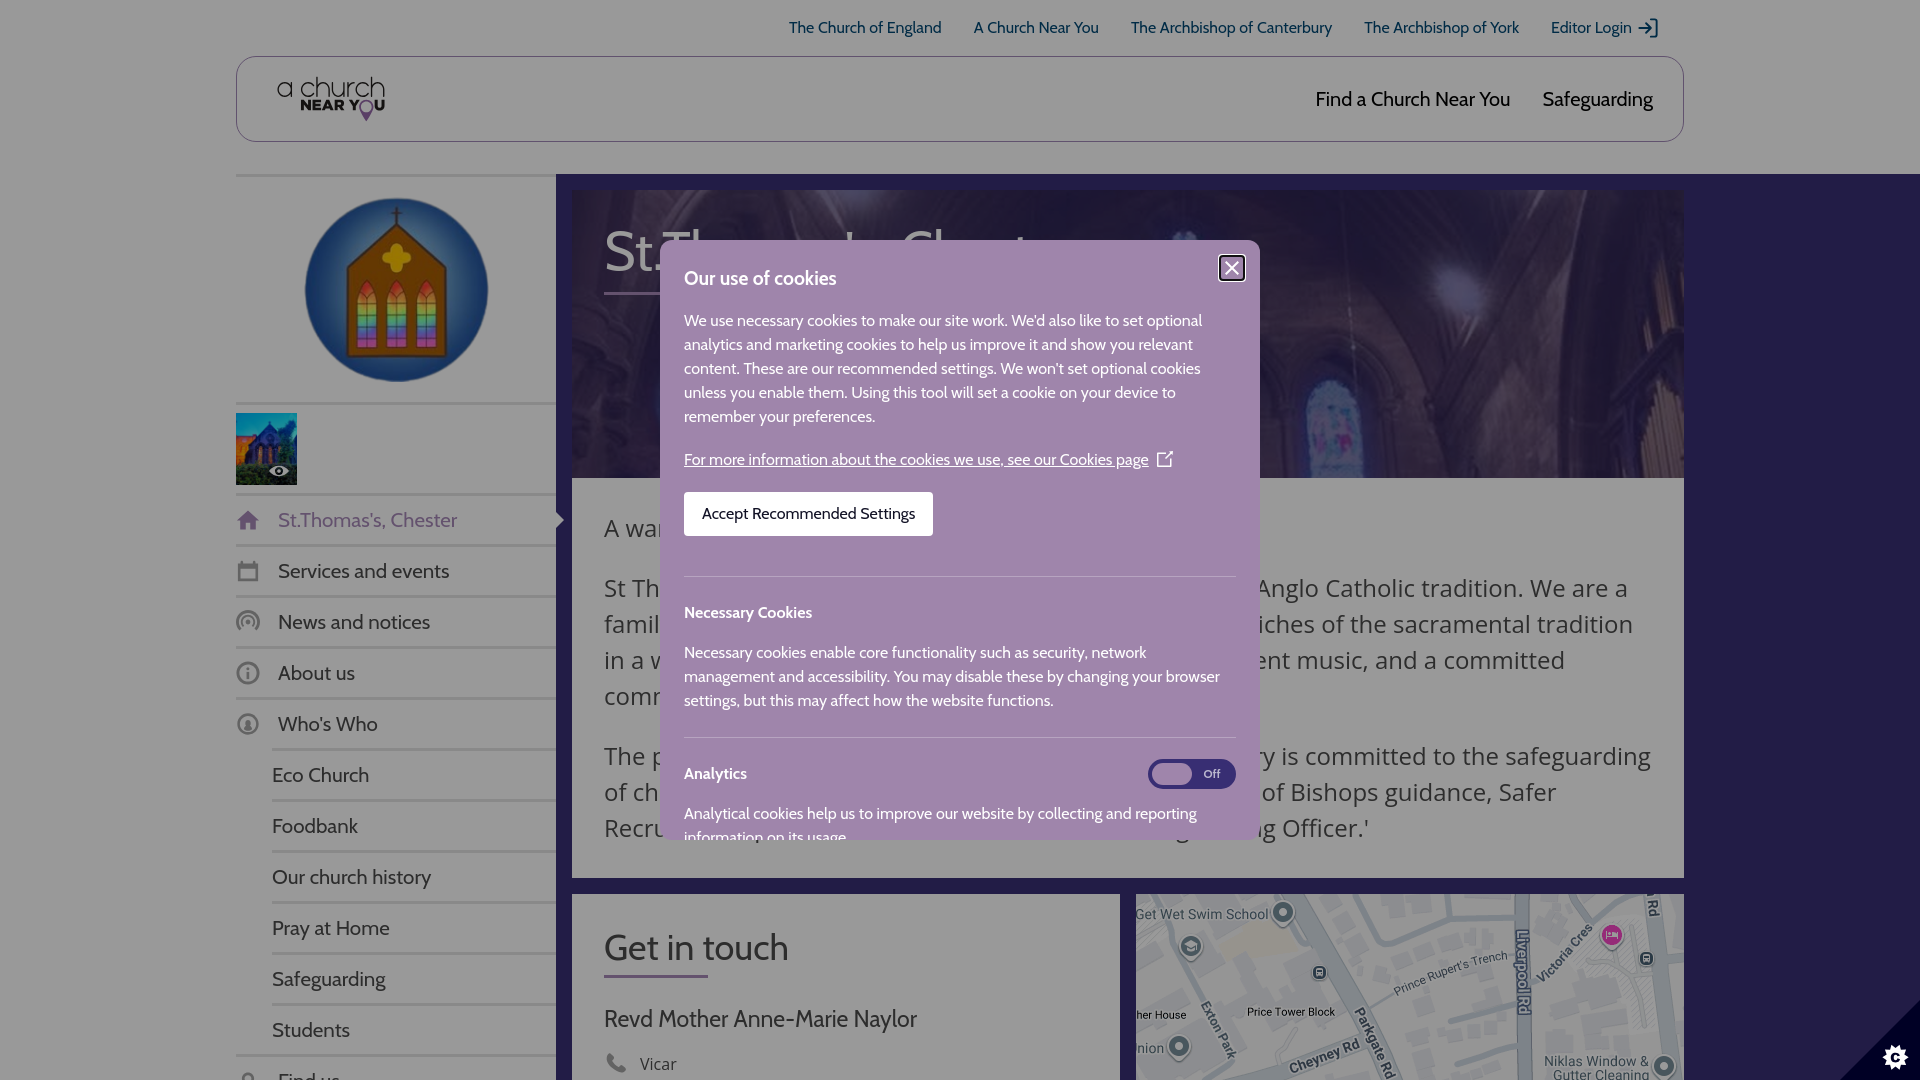This screenshot has height=1080, width=1920.
Task: Click the Our use of cookies title
Action: pyautogui.click(x=760, y=279)
